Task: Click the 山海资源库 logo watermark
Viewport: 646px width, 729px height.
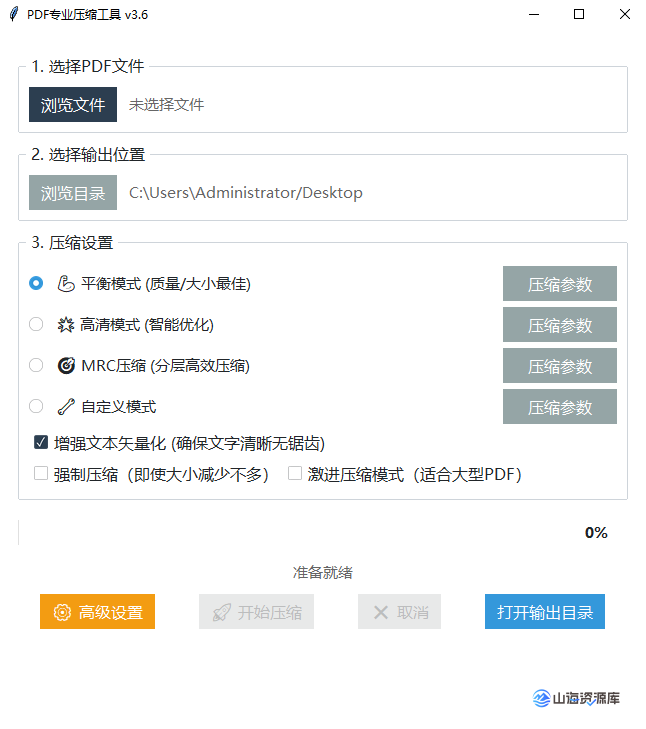Action: coord(576,698)
